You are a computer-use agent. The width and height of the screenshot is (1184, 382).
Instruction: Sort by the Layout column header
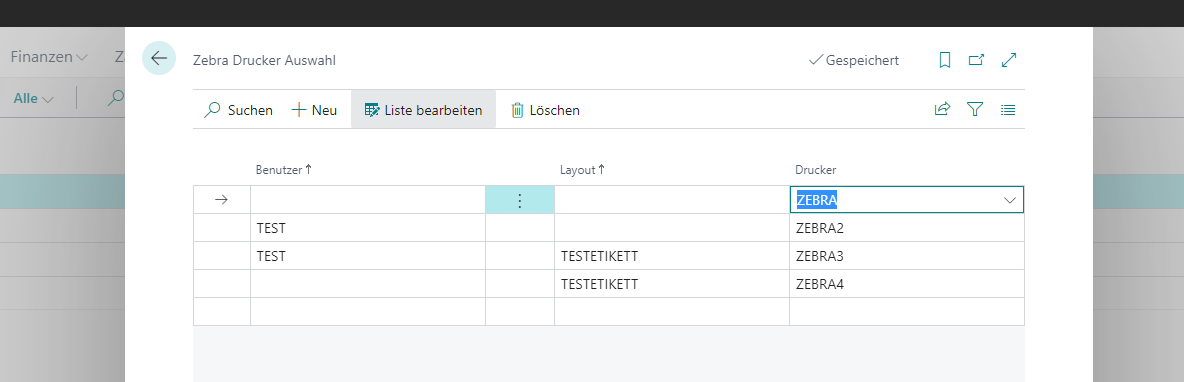581,170
